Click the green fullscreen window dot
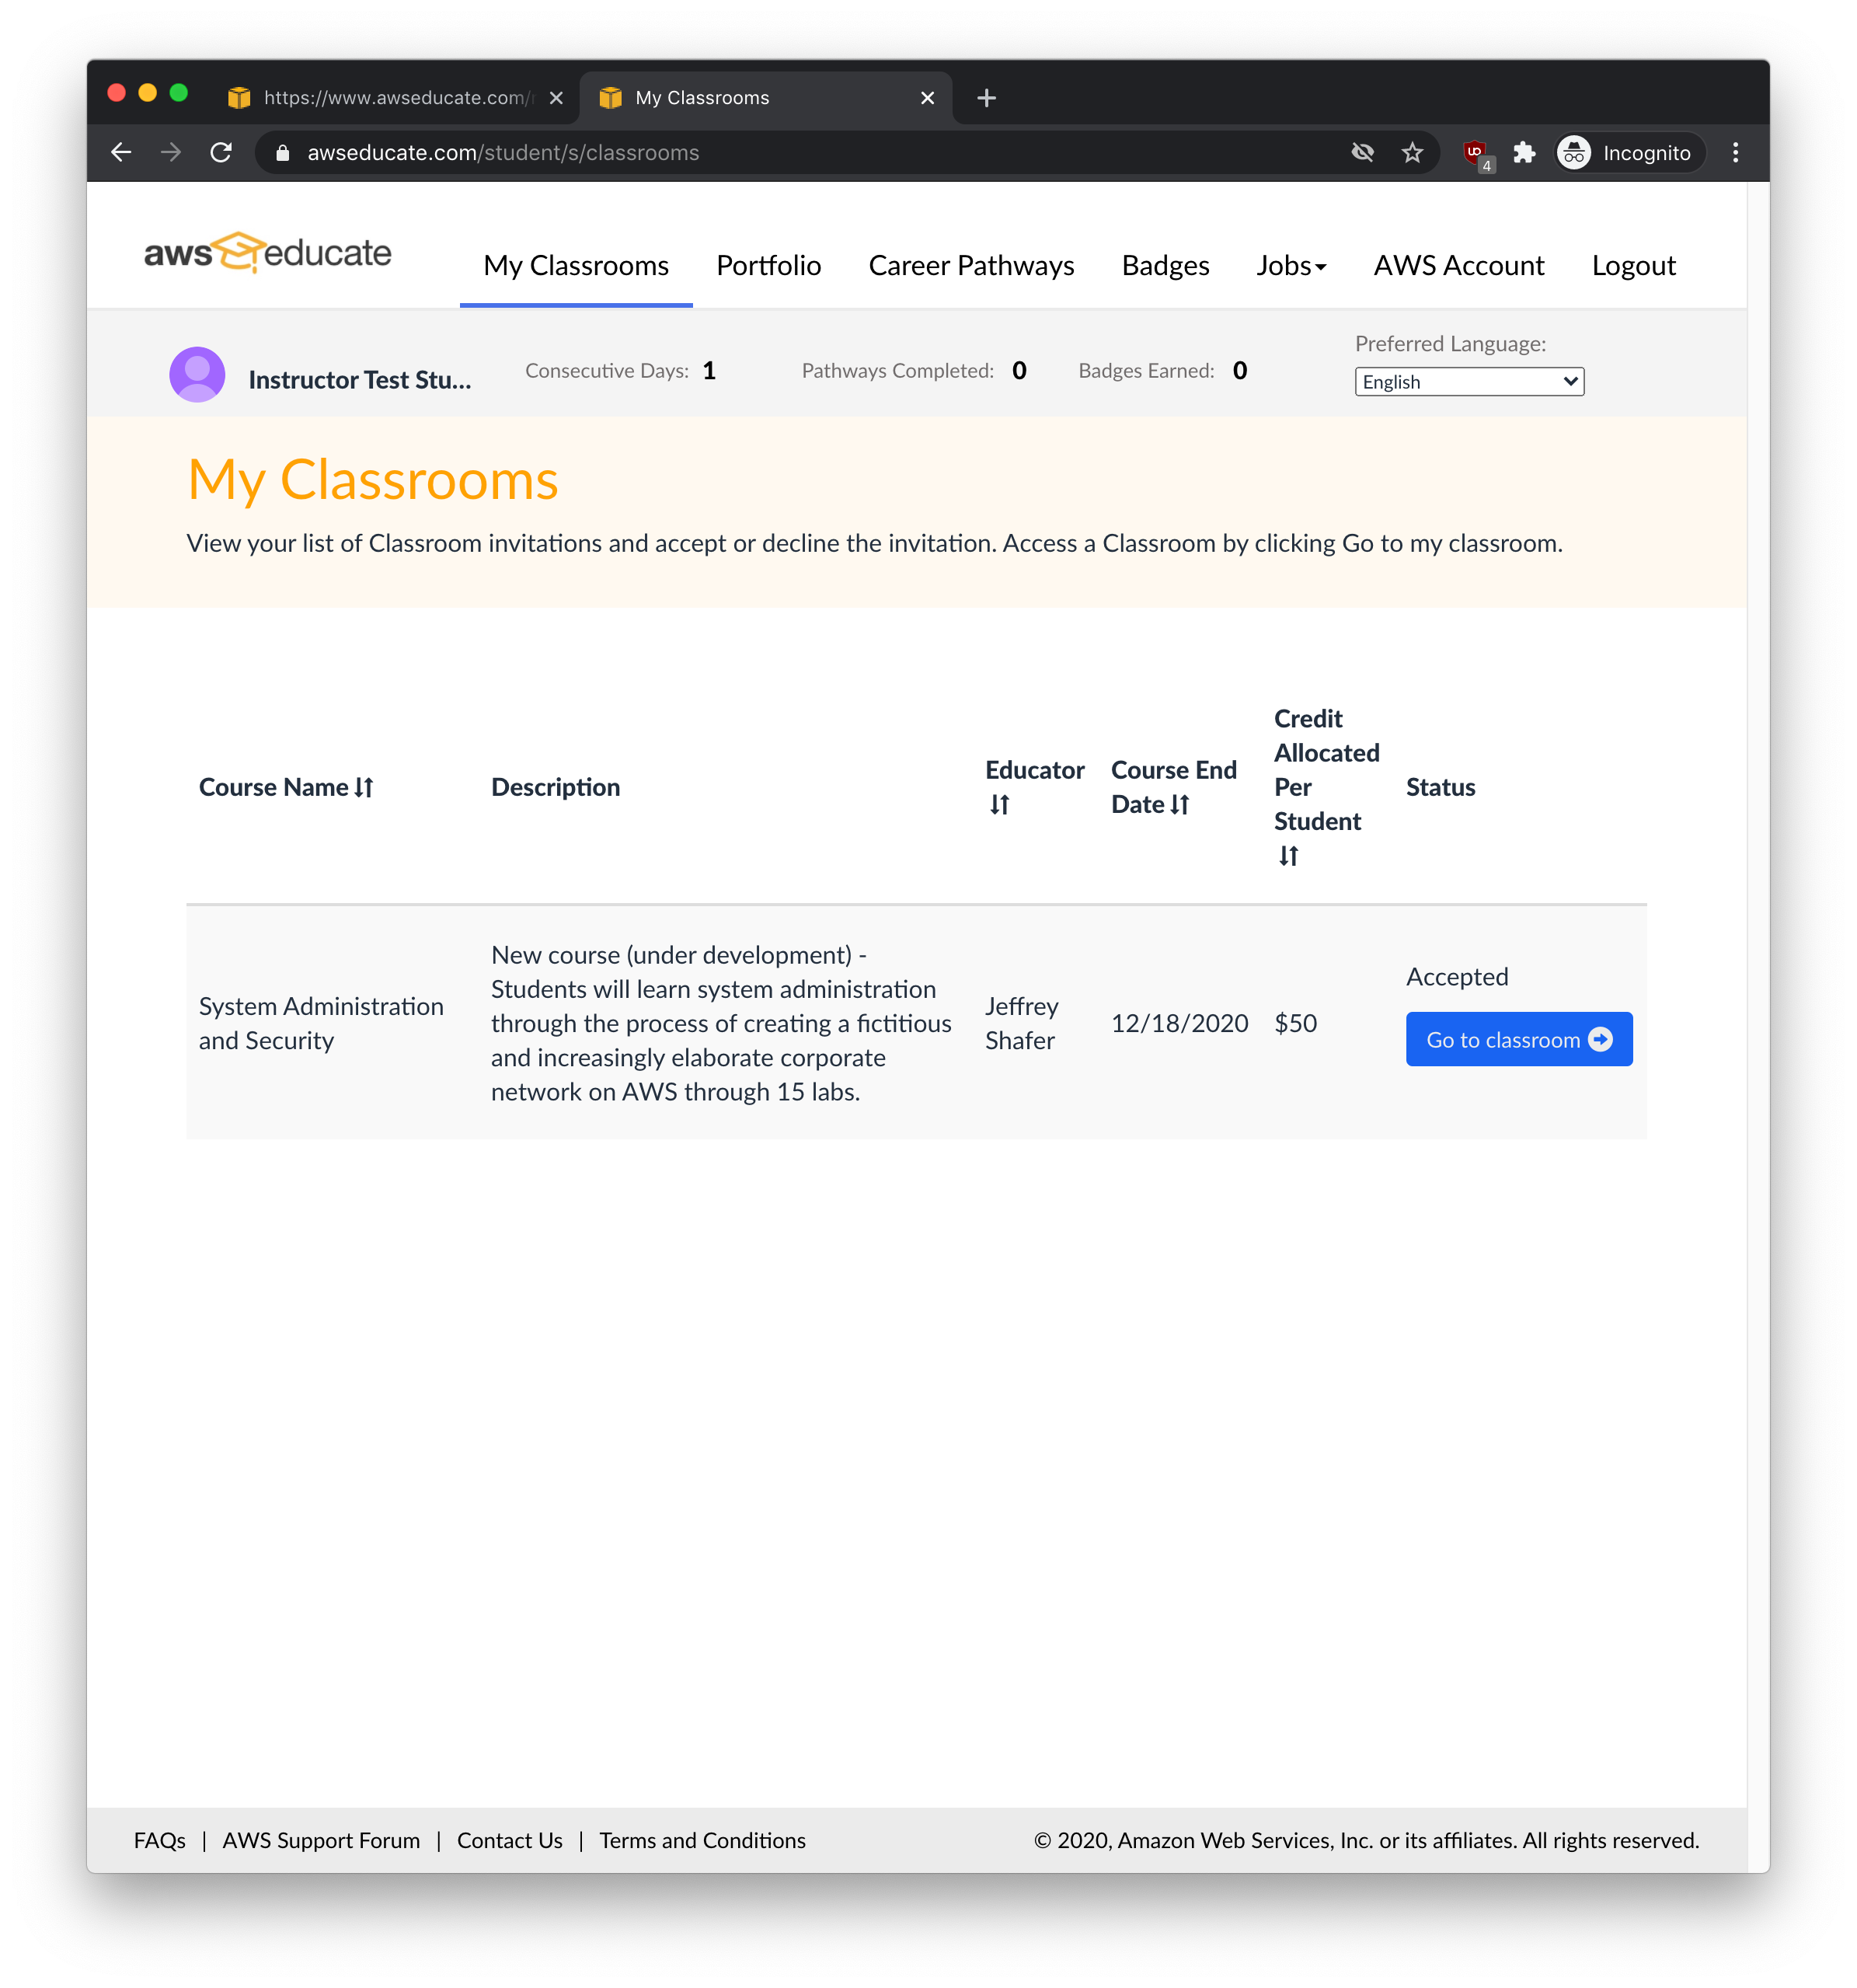This screenshot has width=1857, height=1988. tap(179, 92)
